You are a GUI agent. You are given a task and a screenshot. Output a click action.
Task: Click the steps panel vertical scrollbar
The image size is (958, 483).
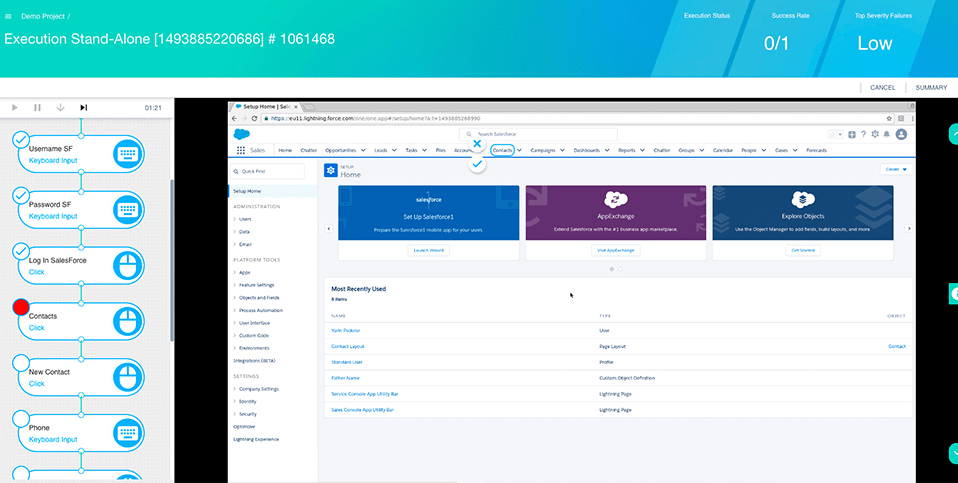[x=172, y=260]
